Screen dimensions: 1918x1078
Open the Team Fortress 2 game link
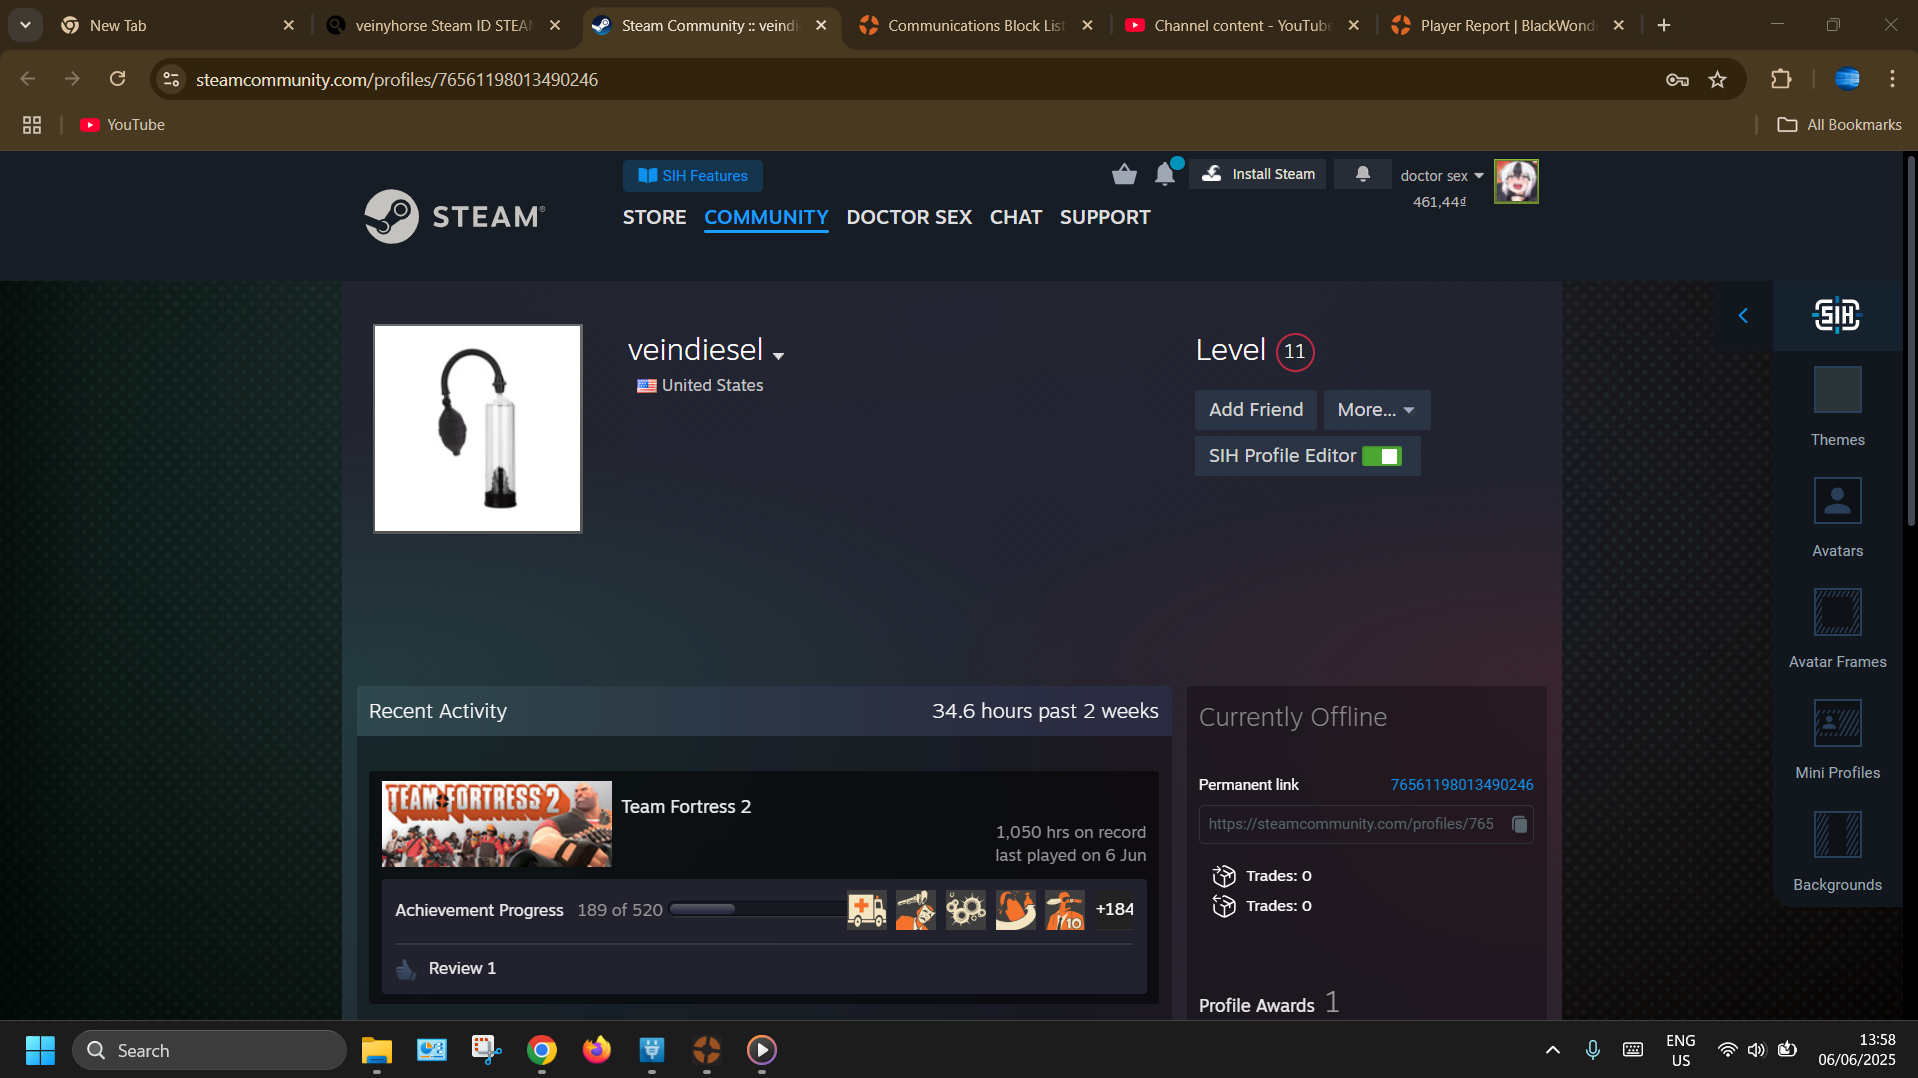[x=686, y=807]
